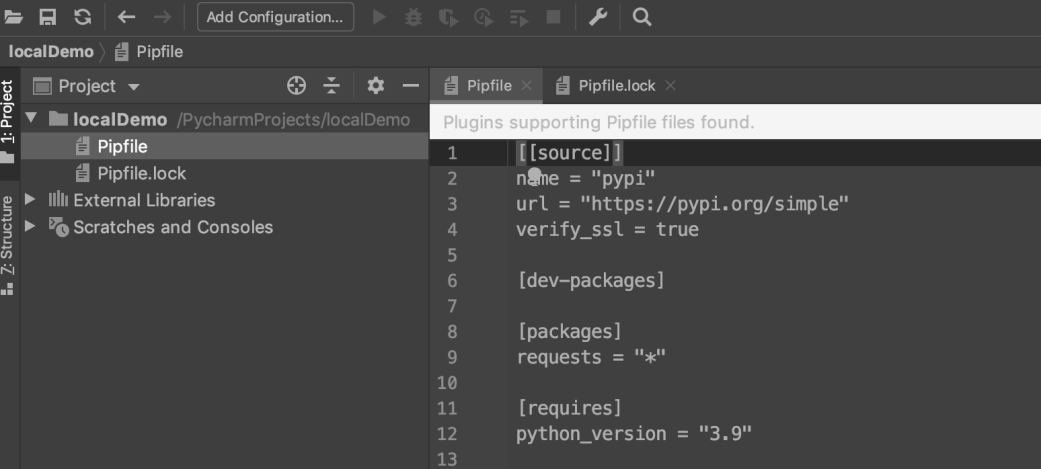
Task: Navigate back with the left arrow
Action: click(126, 17)
